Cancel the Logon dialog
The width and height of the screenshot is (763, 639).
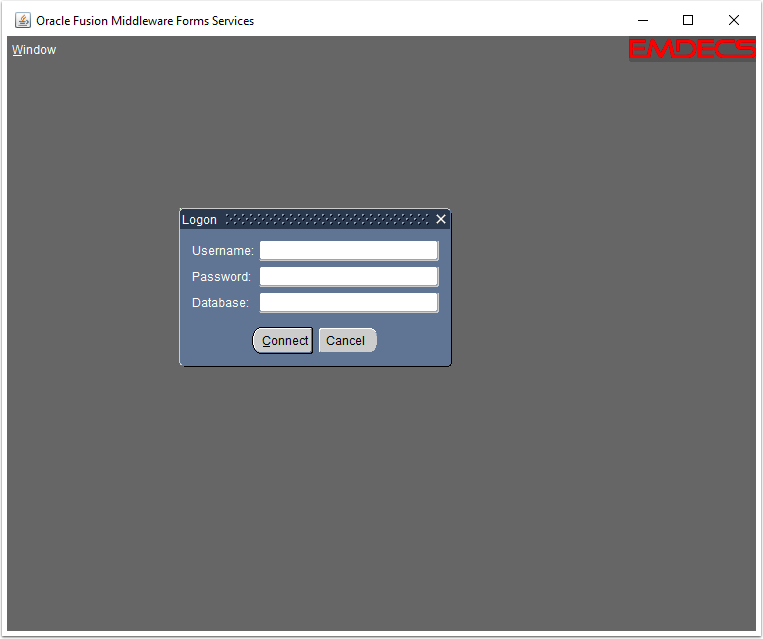click(347, 340)
